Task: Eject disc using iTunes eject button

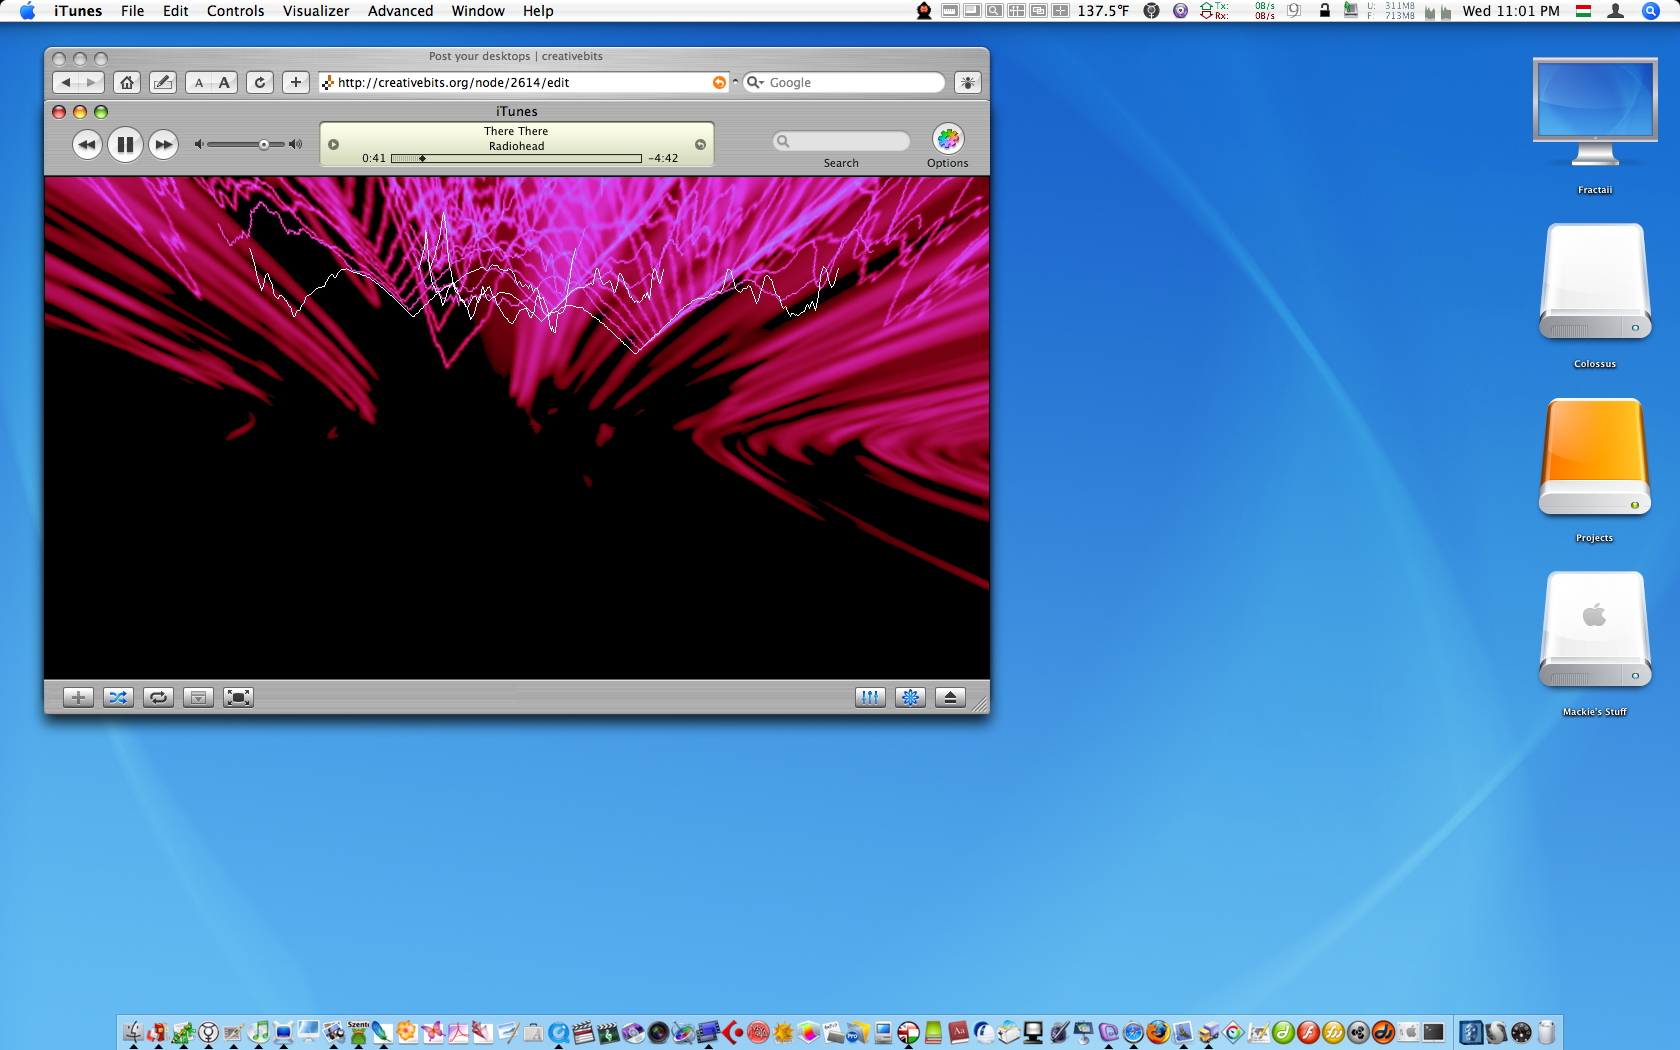Action: coord(950,697)
